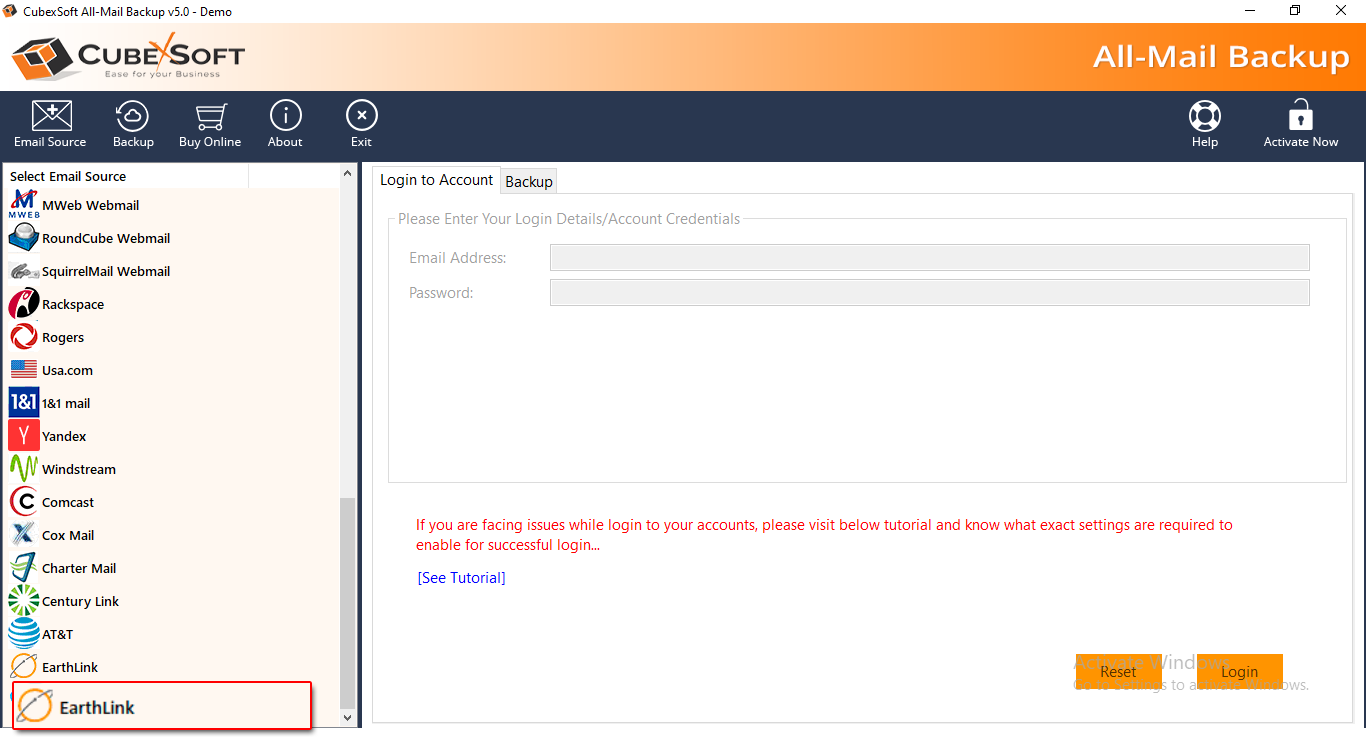The image size is (1366, 737).
Task: Select Yandex from email source list
Action: [64, 436]
